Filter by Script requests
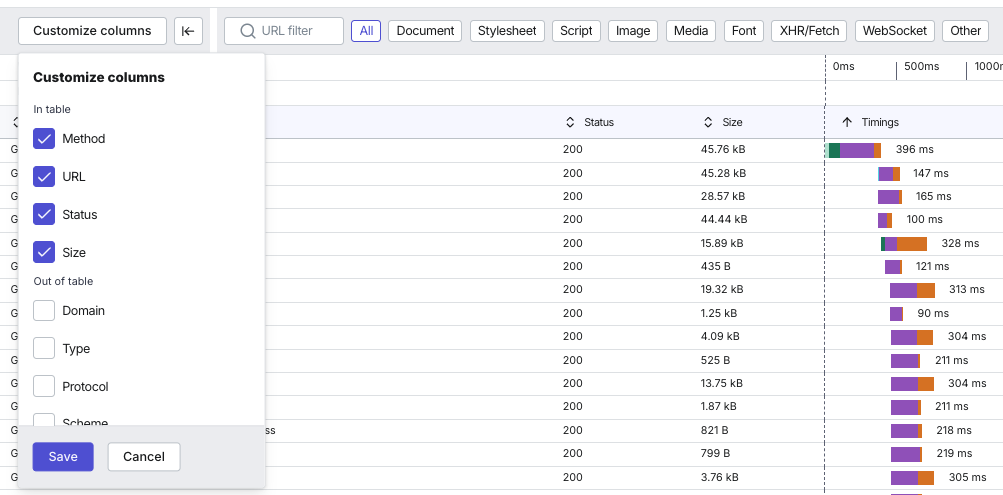The image size is (1003, 495). (x=576, y=31)
